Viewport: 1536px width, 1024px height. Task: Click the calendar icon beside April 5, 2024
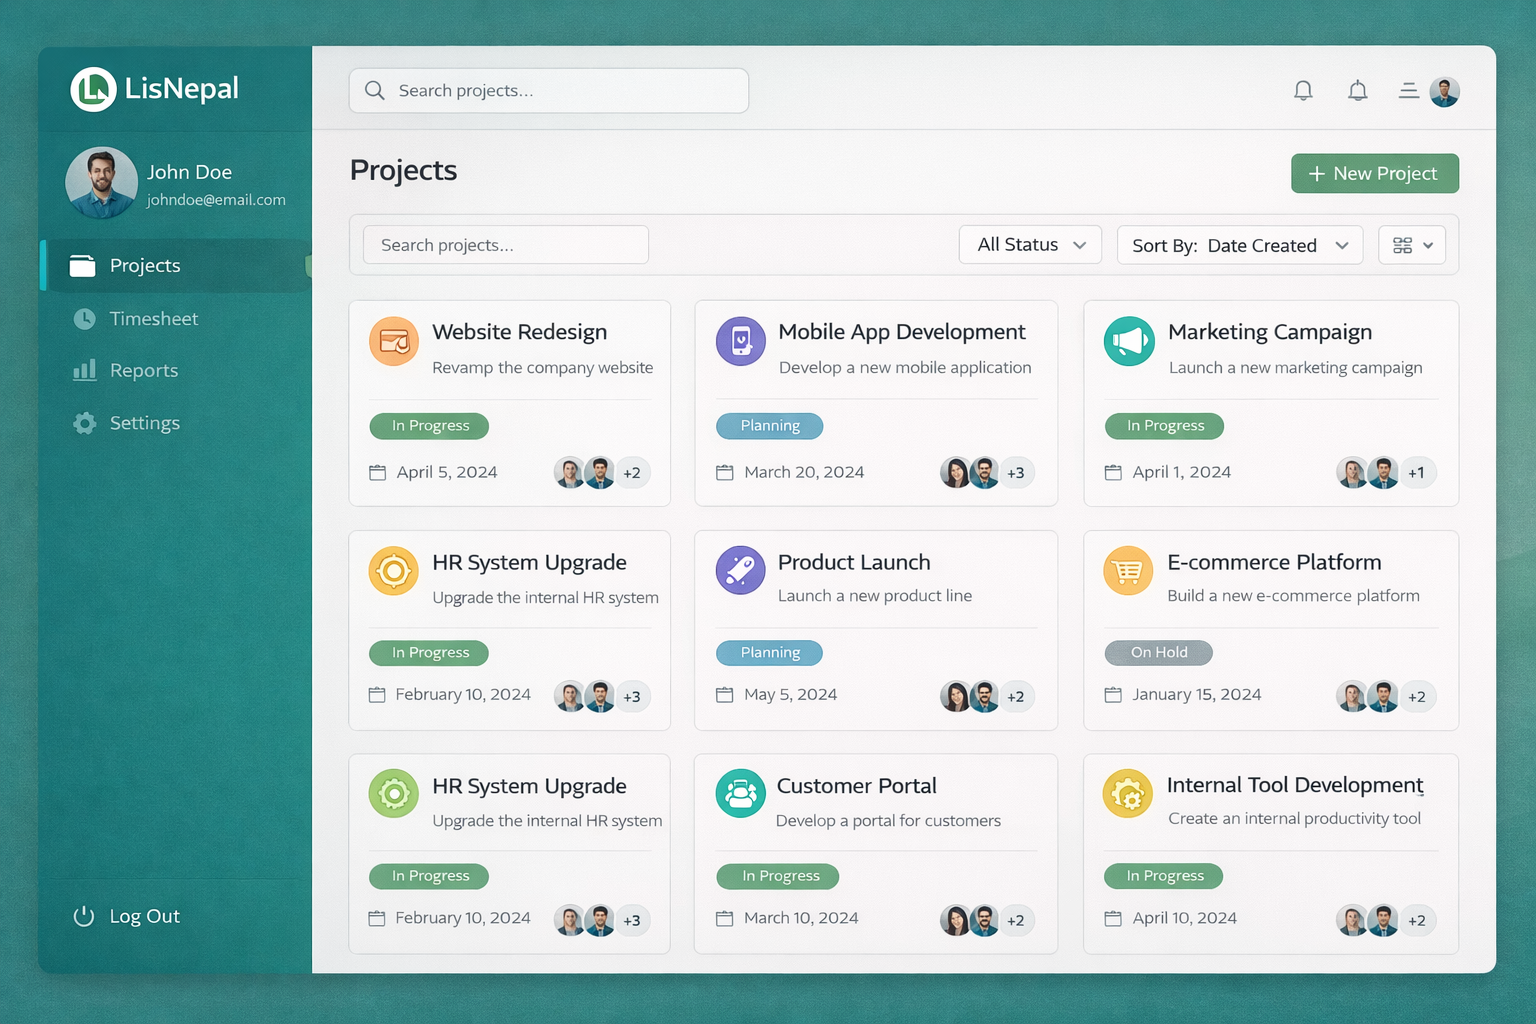[377, 472]
